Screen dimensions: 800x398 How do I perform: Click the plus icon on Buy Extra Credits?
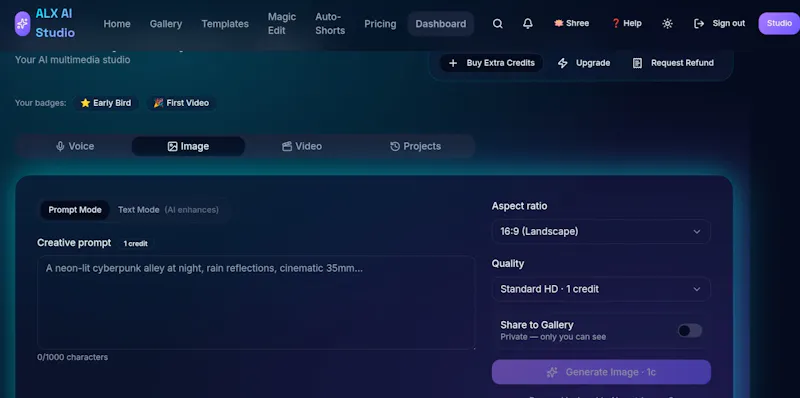453,63
